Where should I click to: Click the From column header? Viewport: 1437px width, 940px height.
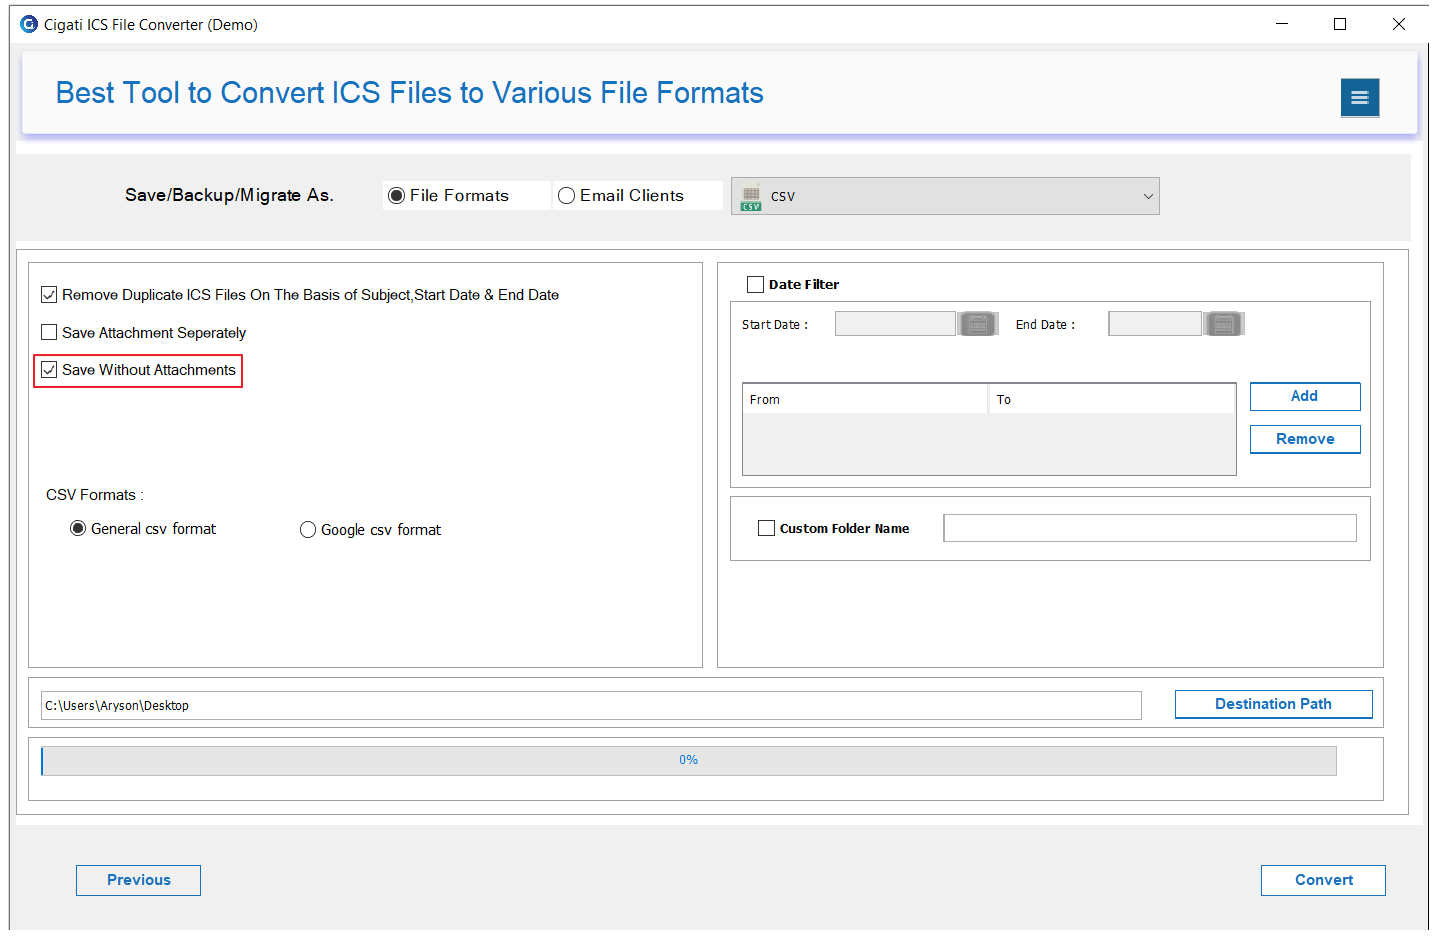865,399
